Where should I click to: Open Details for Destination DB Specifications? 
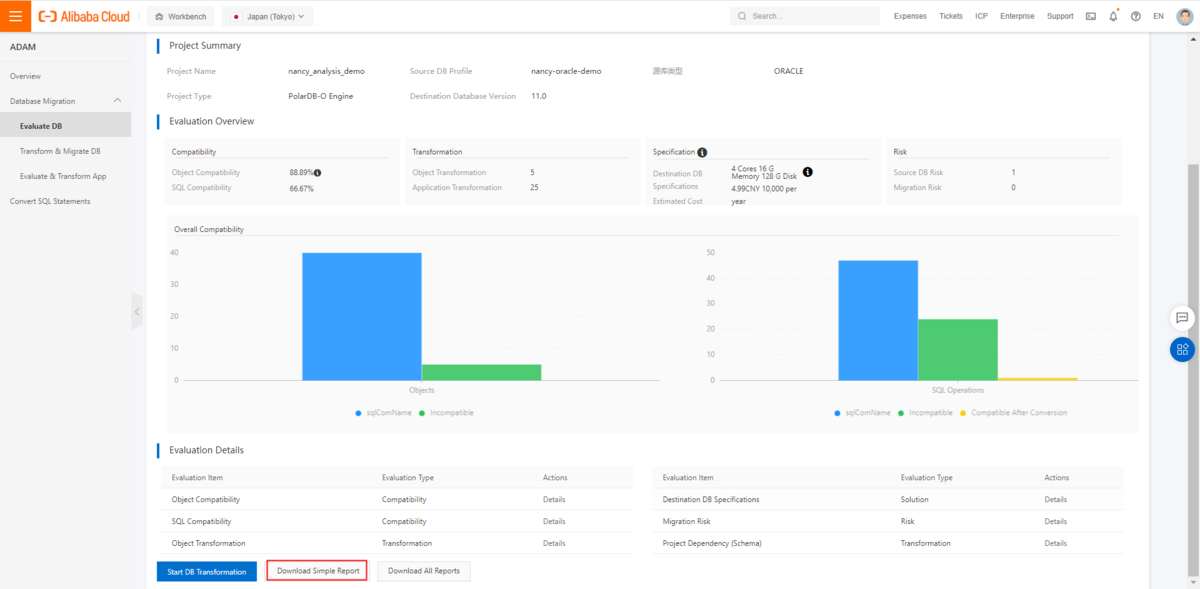1055,499
